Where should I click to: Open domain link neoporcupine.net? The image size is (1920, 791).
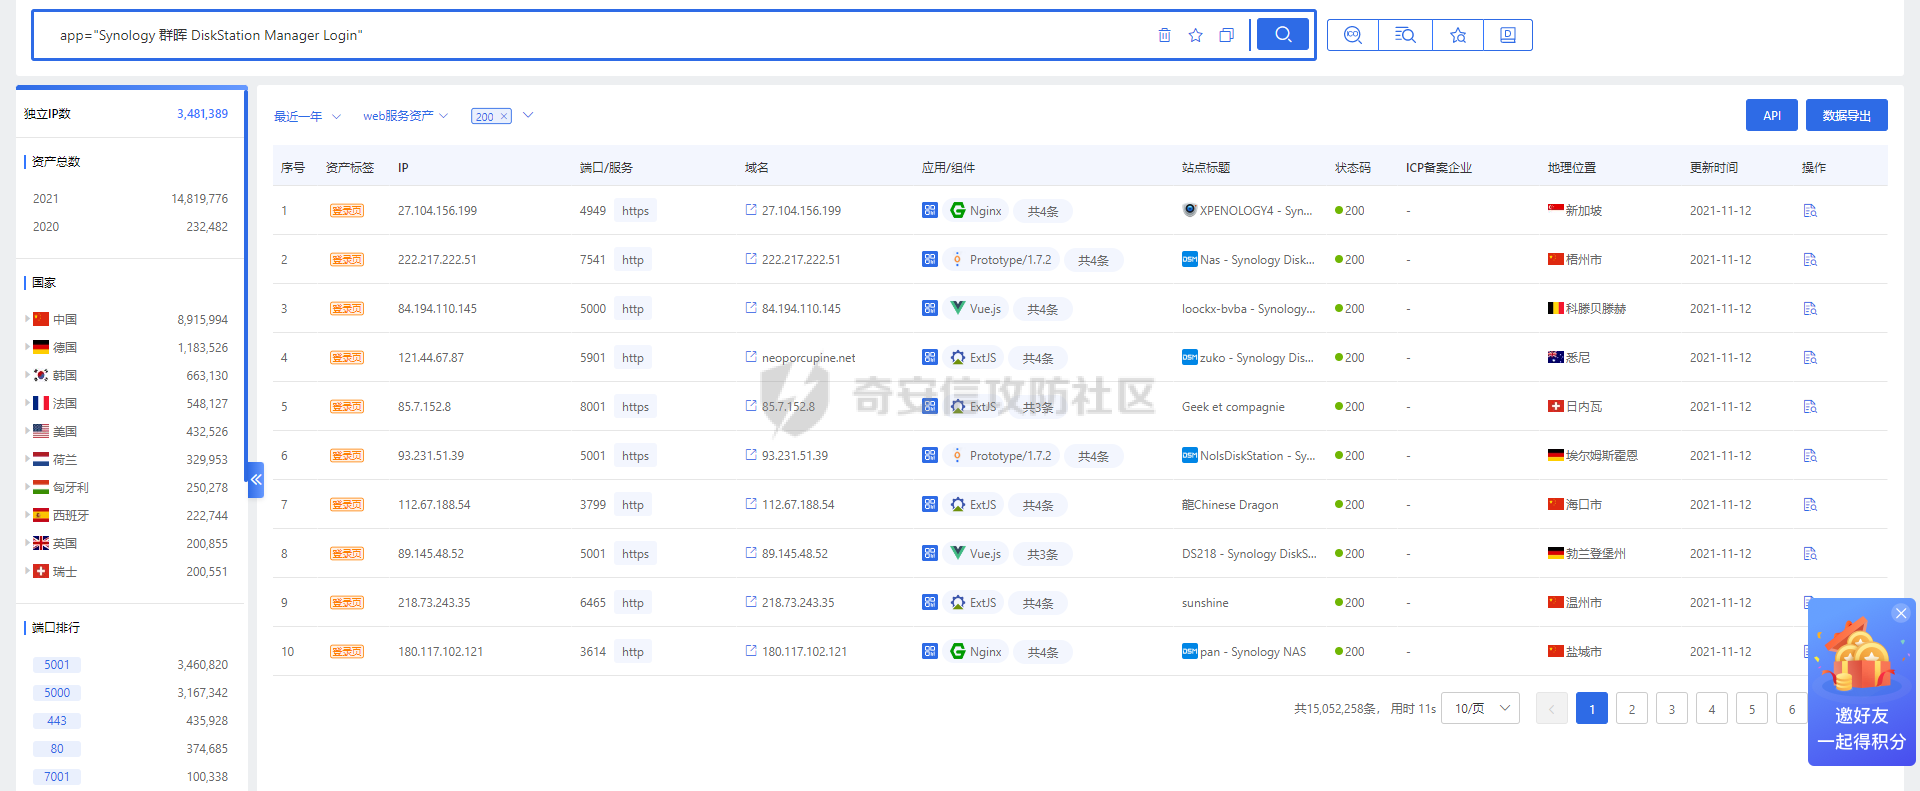pos(808,358)
